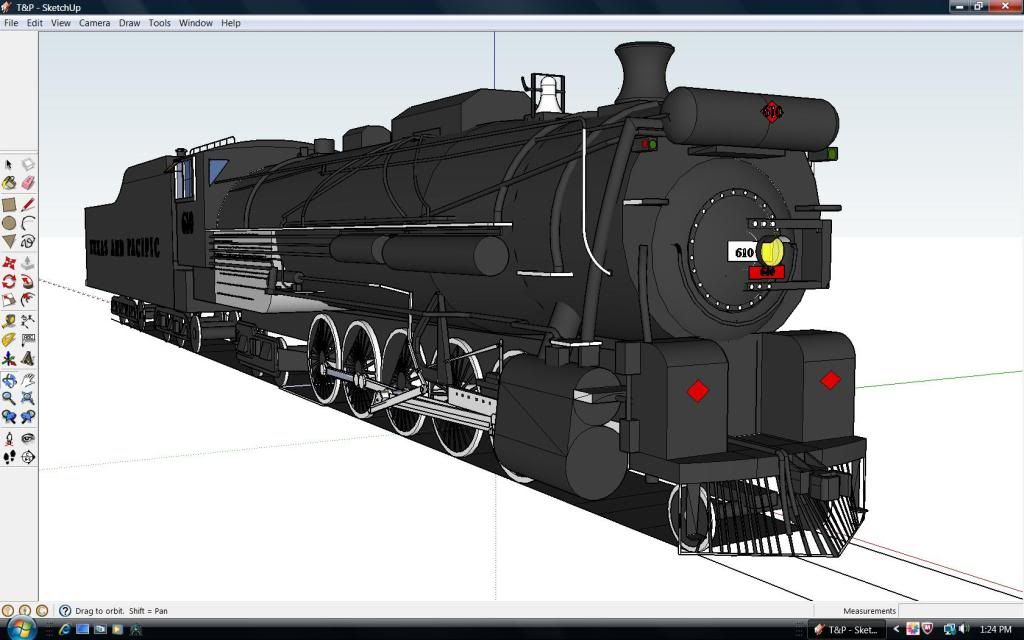Open the Tools menu
This screenshot has width=1024, height=640.
click(x=159, y=23)
